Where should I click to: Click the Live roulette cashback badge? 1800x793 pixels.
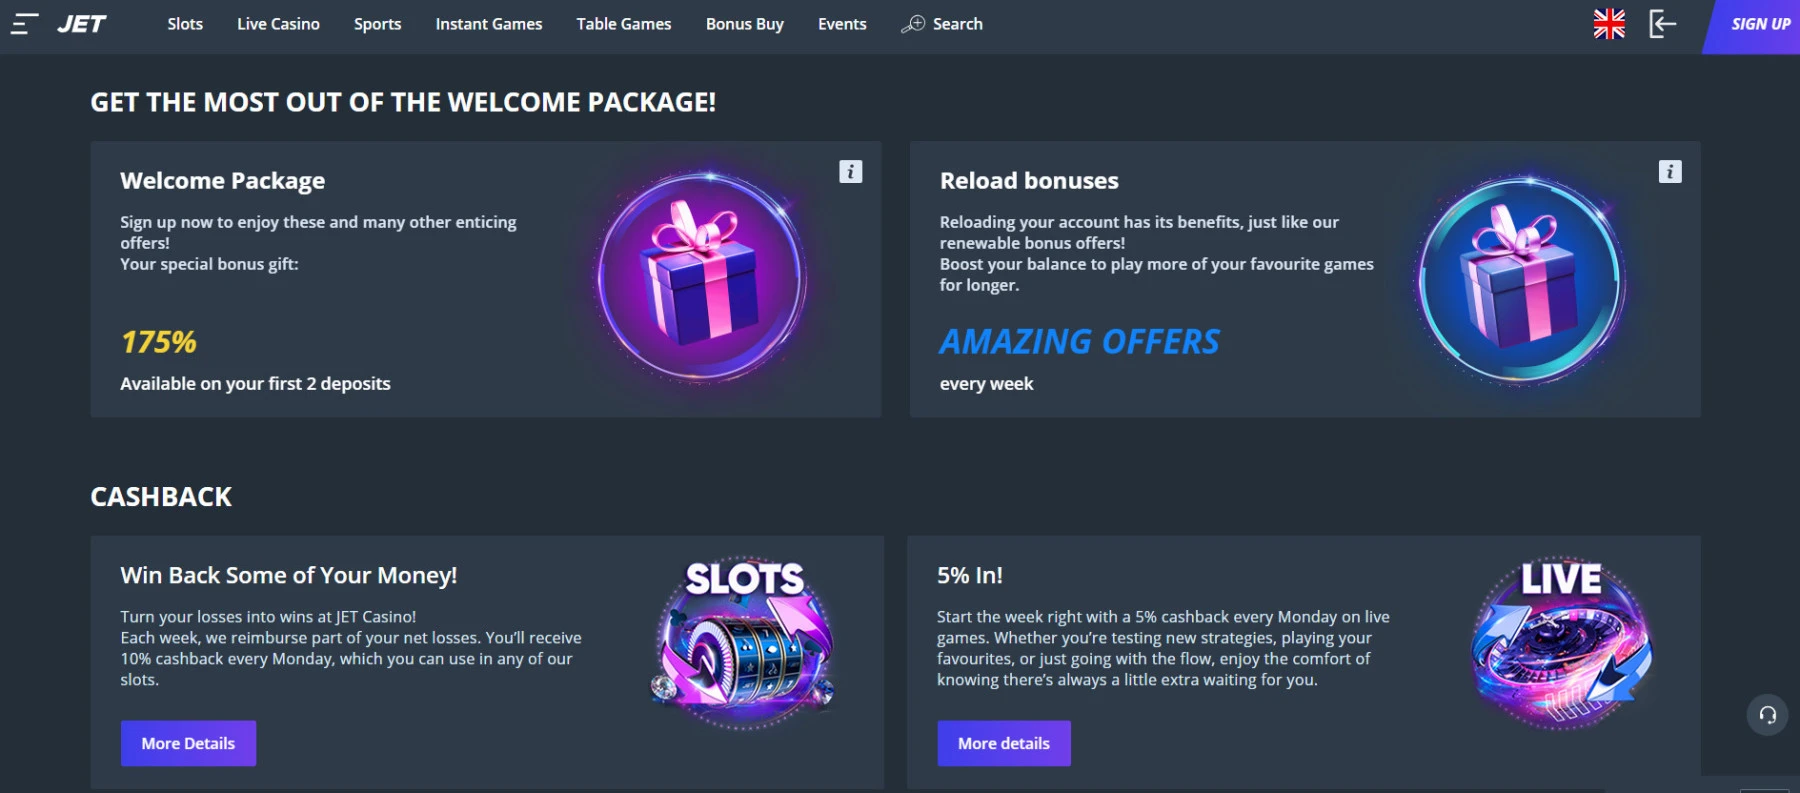tap(1561, 645)
